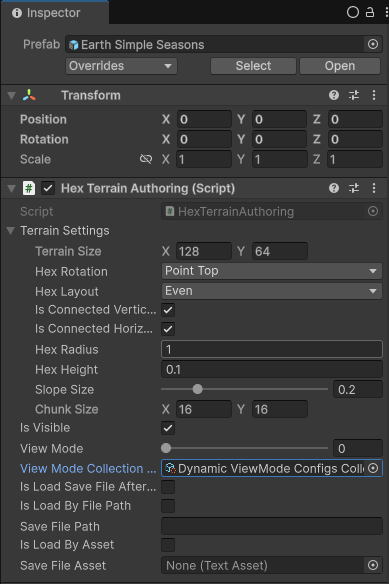Click the Position X field
The width and height of the screenshot is (389, 584).
click(x=204, y=120)
